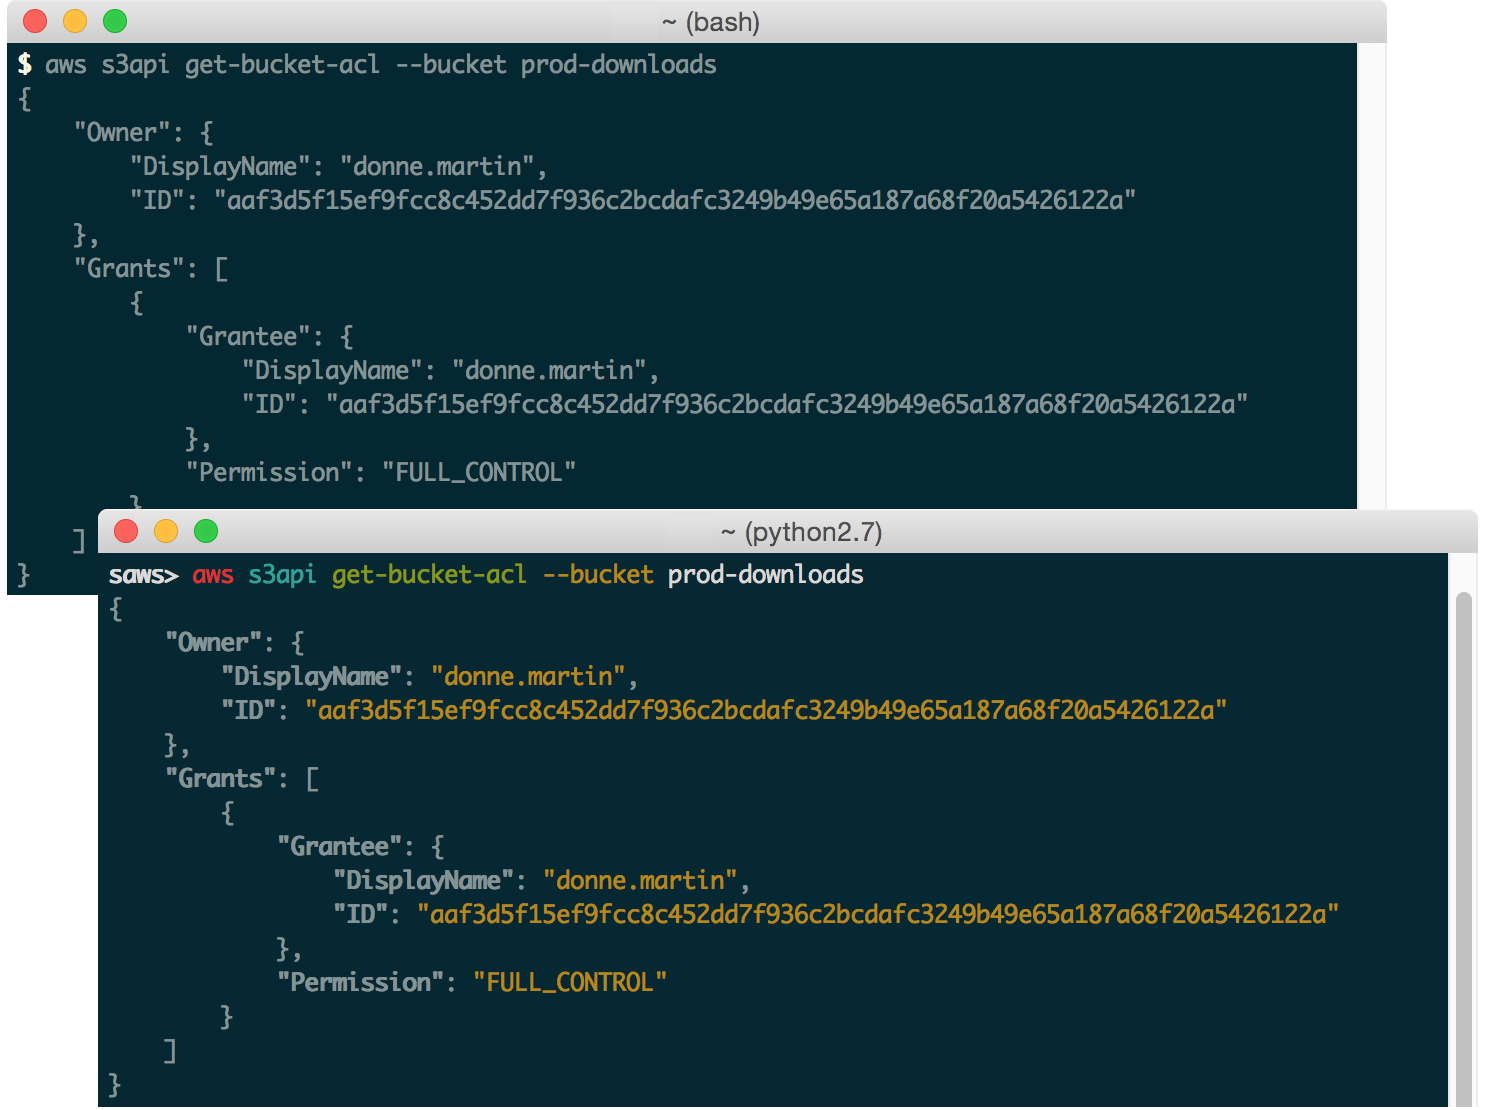This screenshot has height=1110, width=1491.
Task: Click the '~ (bash)' window title
Action: point(711,22)
